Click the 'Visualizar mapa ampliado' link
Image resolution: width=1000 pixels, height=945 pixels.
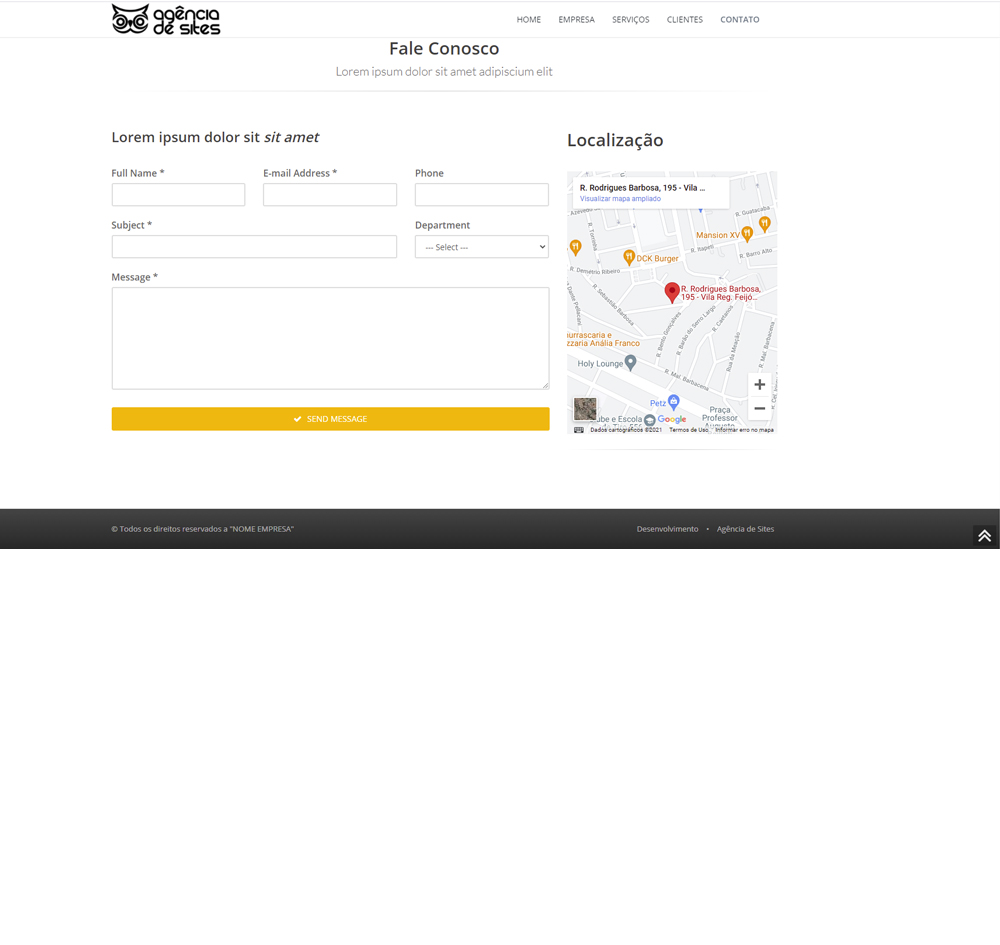[620, 199]
